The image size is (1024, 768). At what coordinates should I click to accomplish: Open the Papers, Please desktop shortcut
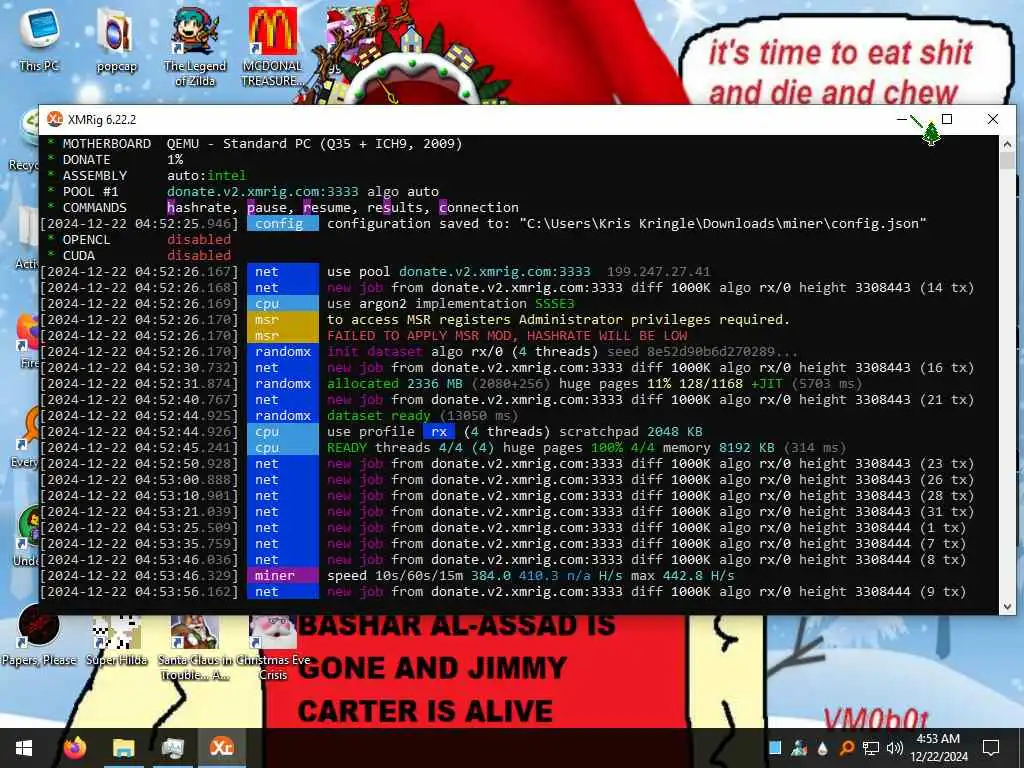pos(39,635)
